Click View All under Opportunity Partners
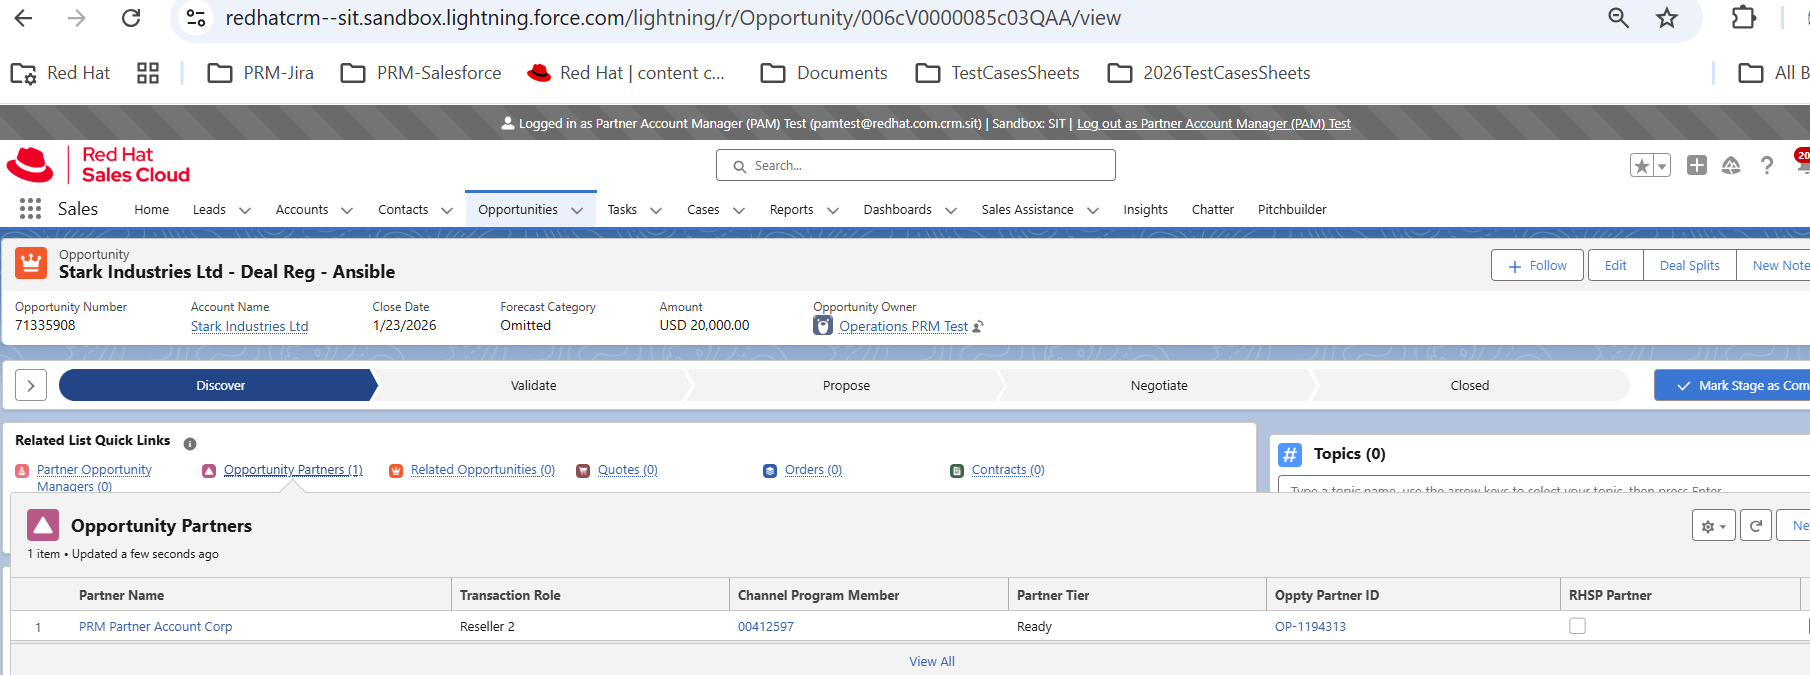1810x675 pixels. pyautogui.click(x=932, y=661)
